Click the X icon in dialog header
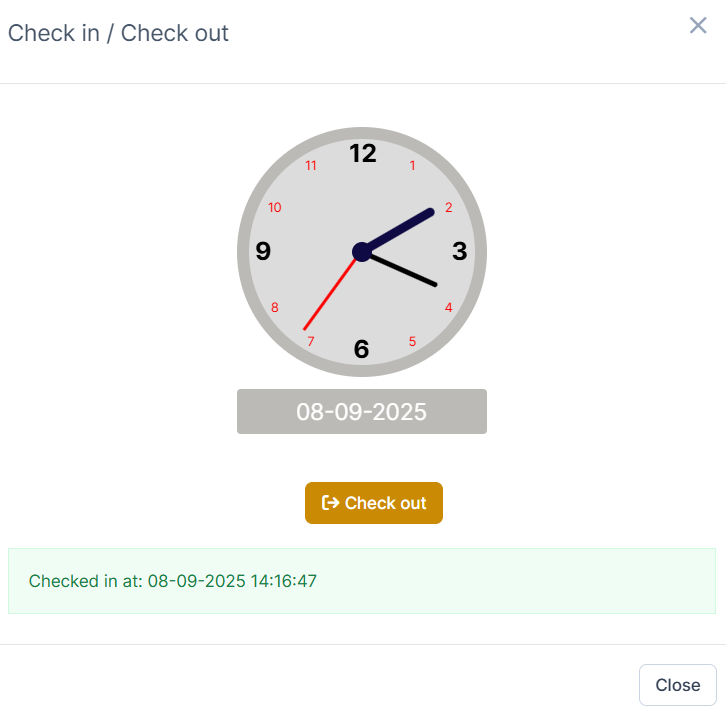Screen dimensions: 726x711 698,26
